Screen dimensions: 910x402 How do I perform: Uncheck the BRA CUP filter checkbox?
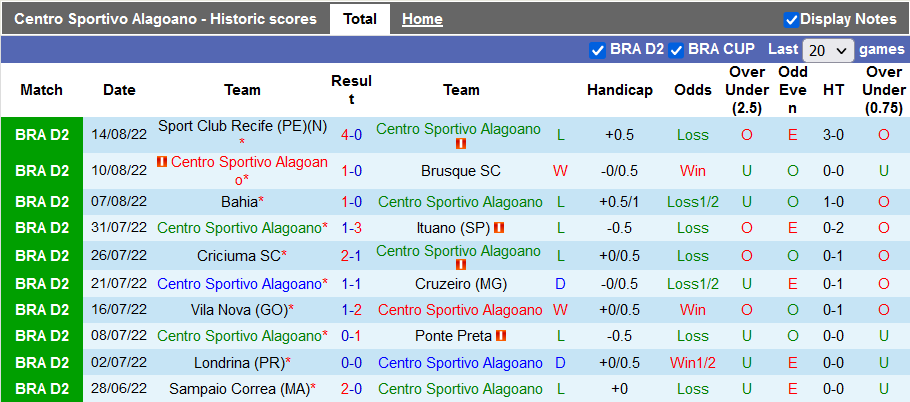click(x=676, y=49)
